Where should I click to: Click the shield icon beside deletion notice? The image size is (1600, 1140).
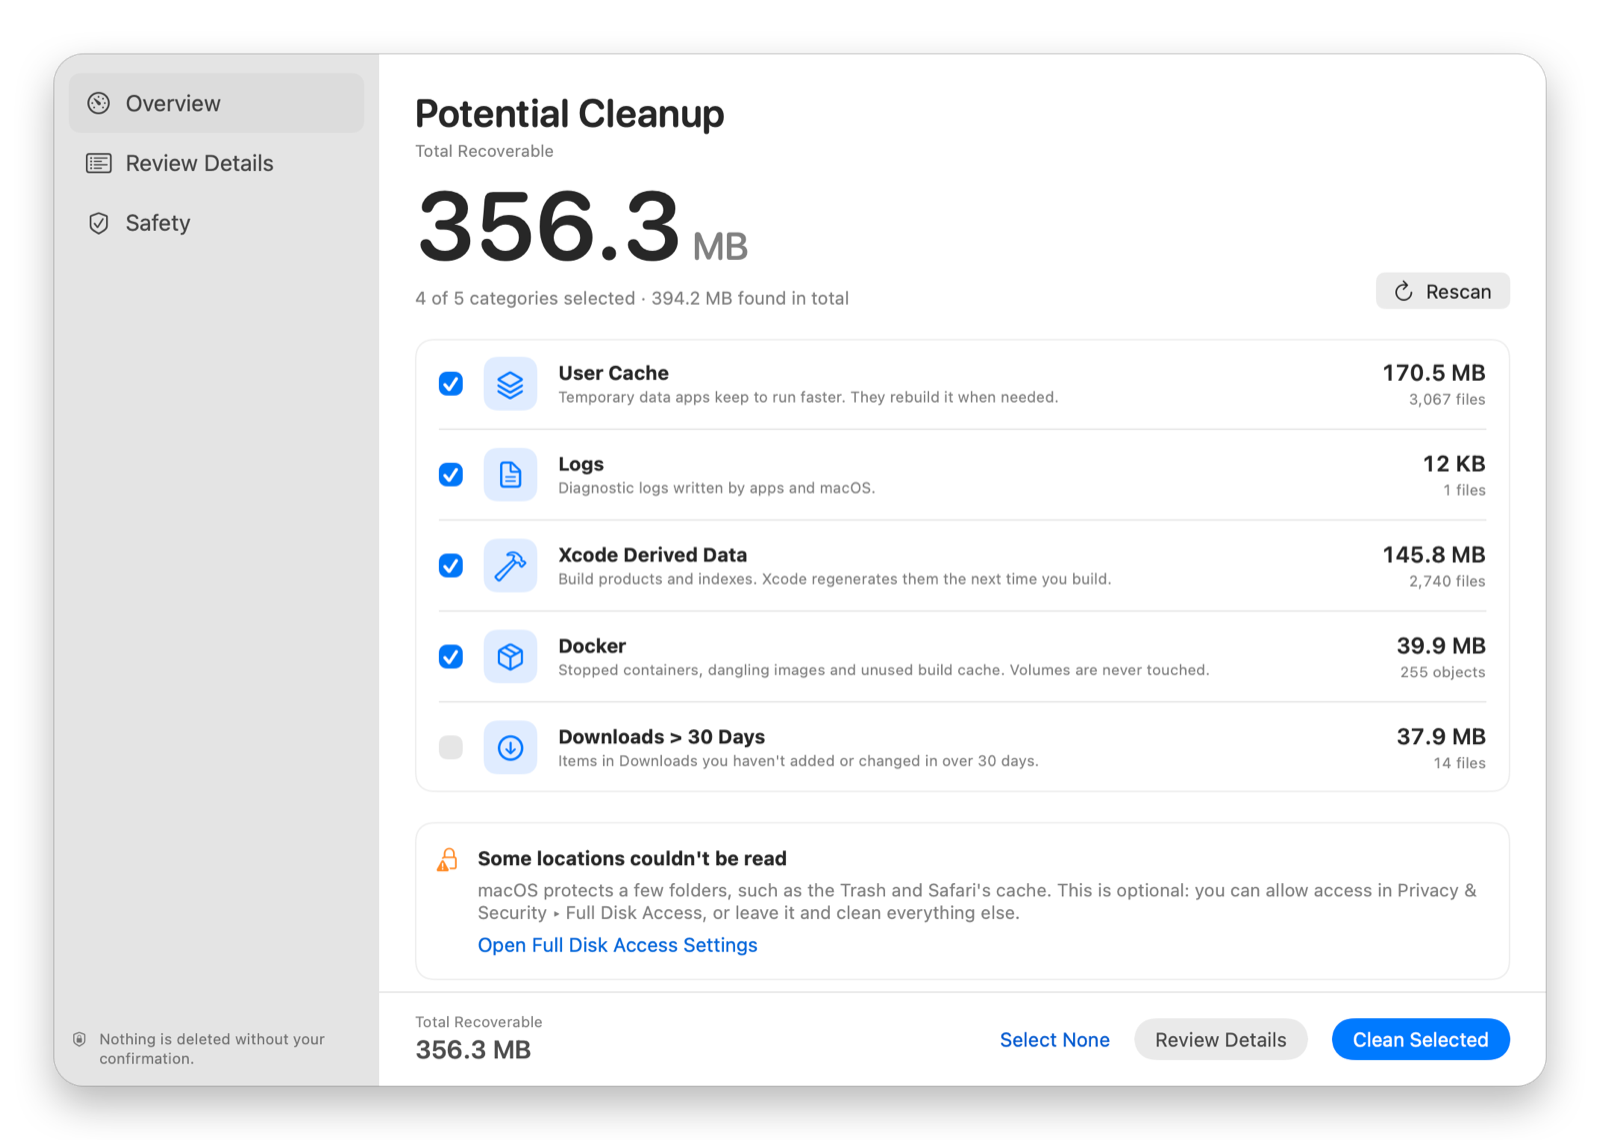79,1039
